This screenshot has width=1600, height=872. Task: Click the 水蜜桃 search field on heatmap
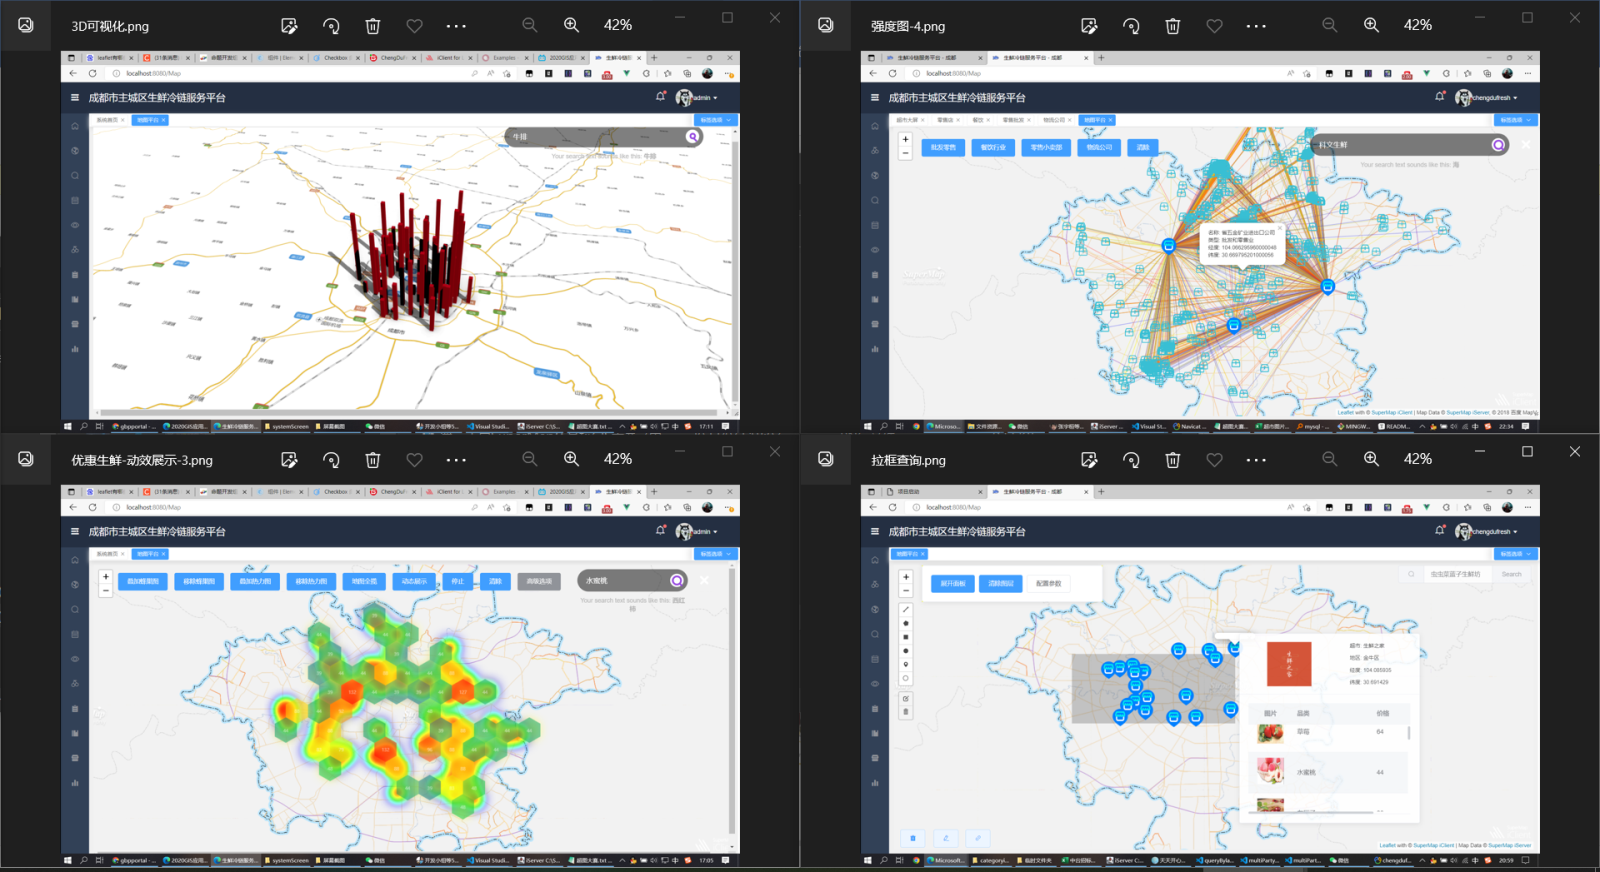[625, 581]
